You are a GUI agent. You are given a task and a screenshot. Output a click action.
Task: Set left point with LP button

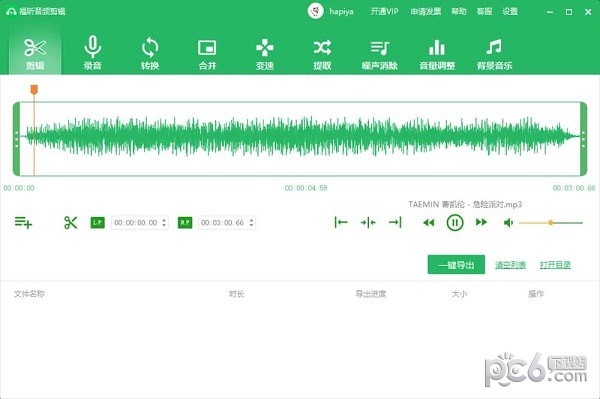point(98,222)
